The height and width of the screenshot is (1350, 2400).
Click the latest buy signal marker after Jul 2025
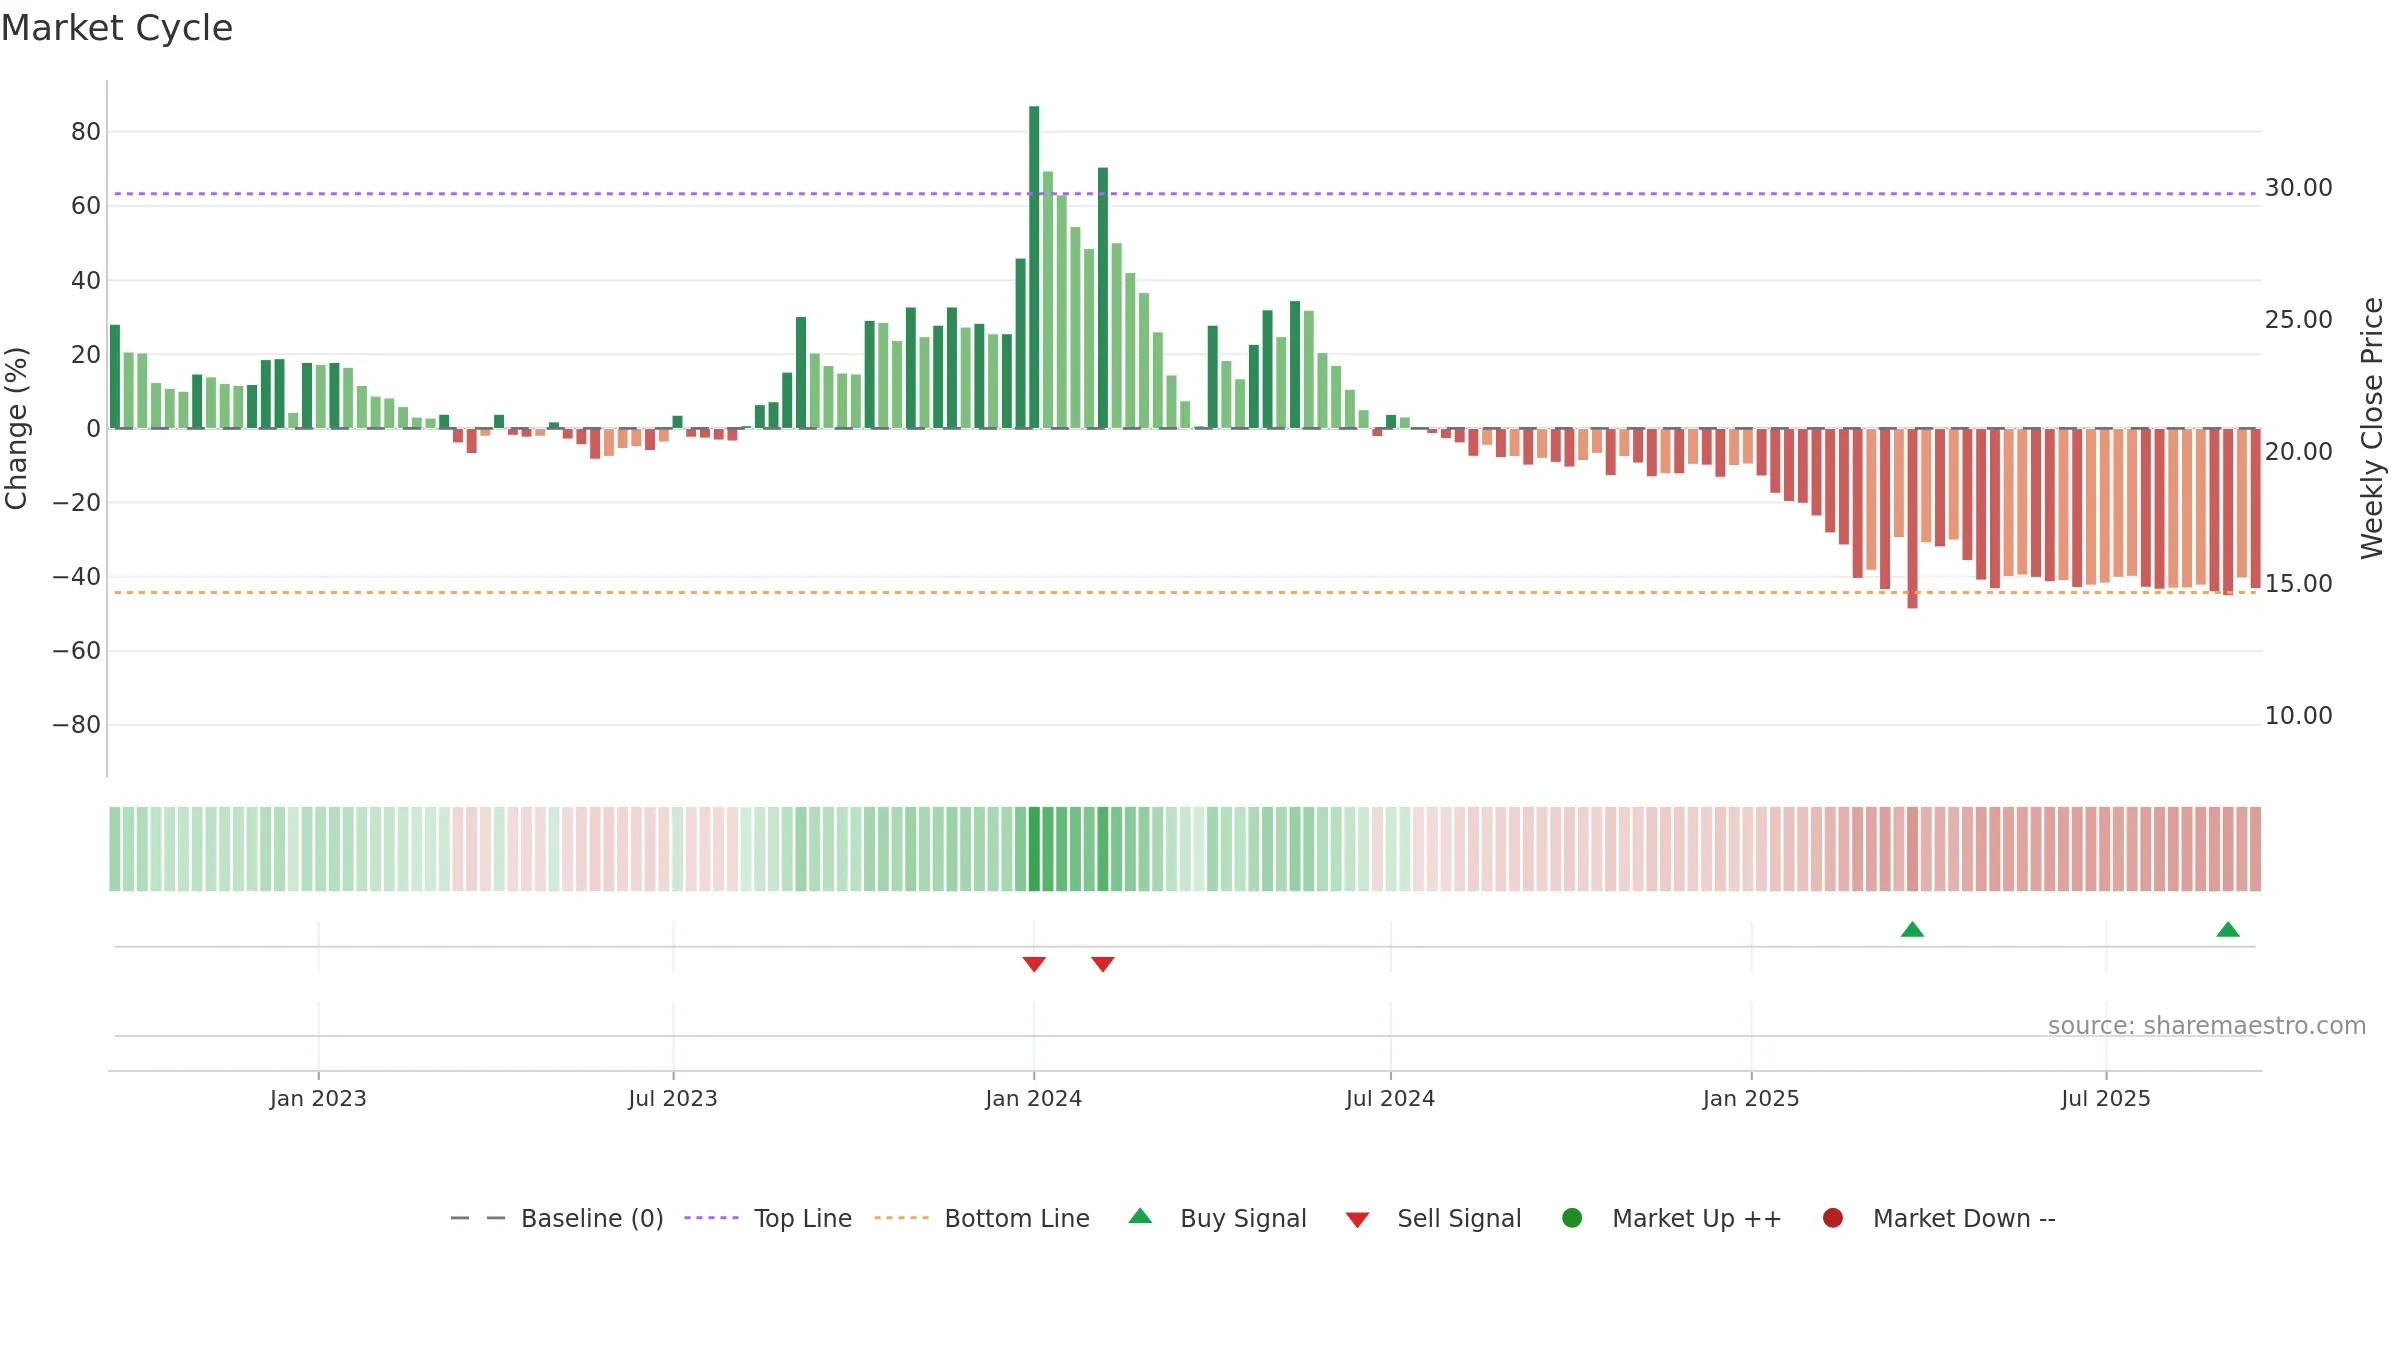tap(2228, 929)
